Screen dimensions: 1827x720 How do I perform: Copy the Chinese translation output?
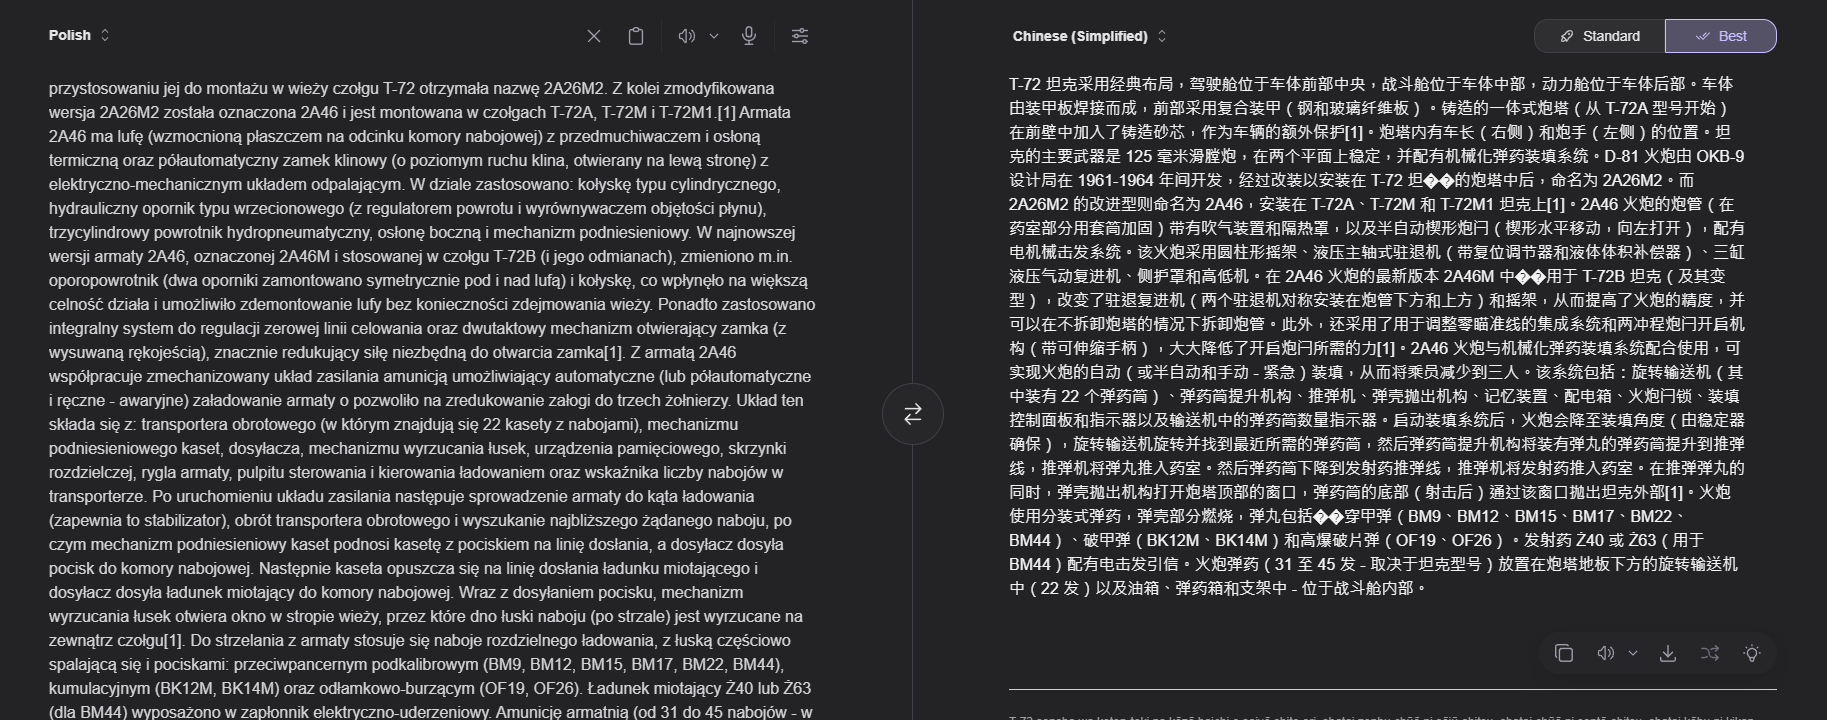click(1564, 653)
